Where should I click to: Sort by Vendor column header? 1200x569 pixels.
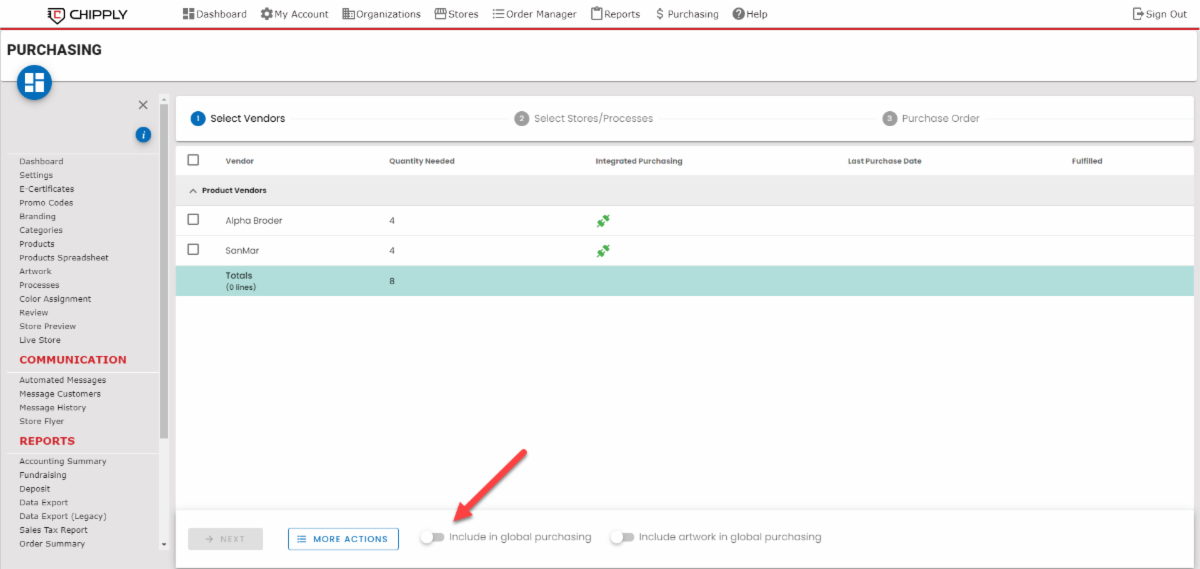(240, 161)
